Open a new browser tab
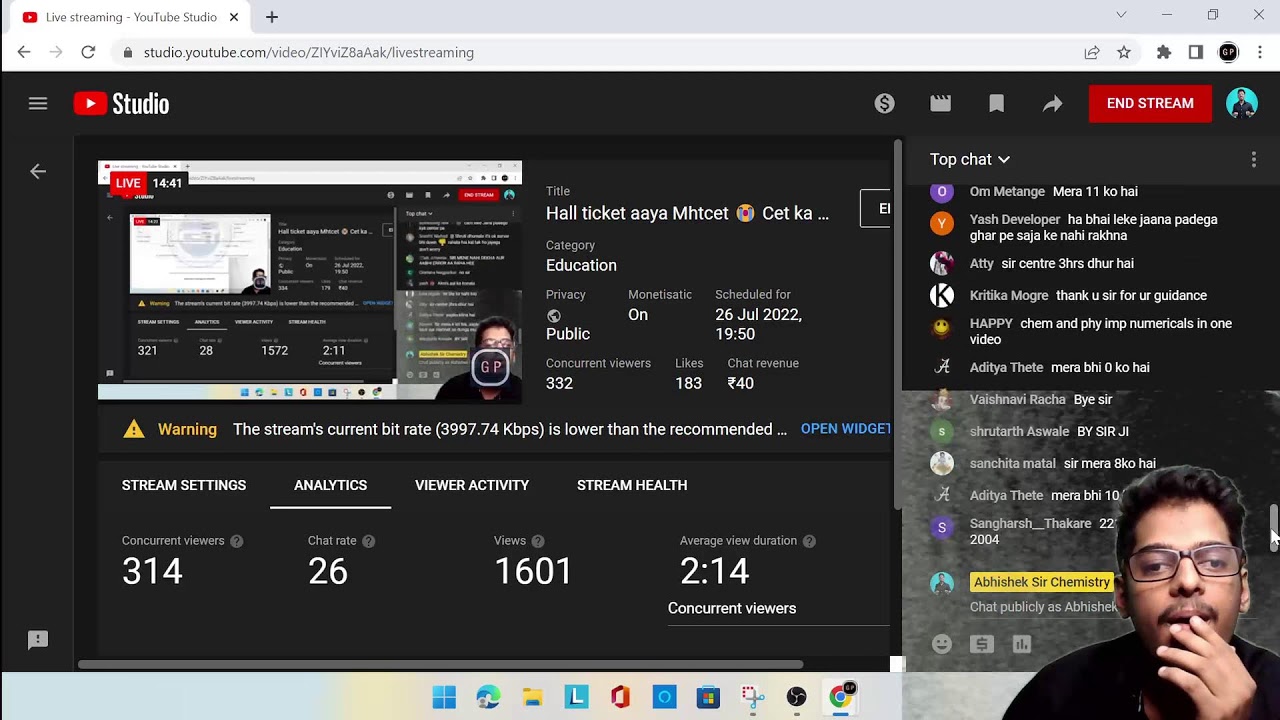This screenshot has width=1280, height=720. (271, 17)
